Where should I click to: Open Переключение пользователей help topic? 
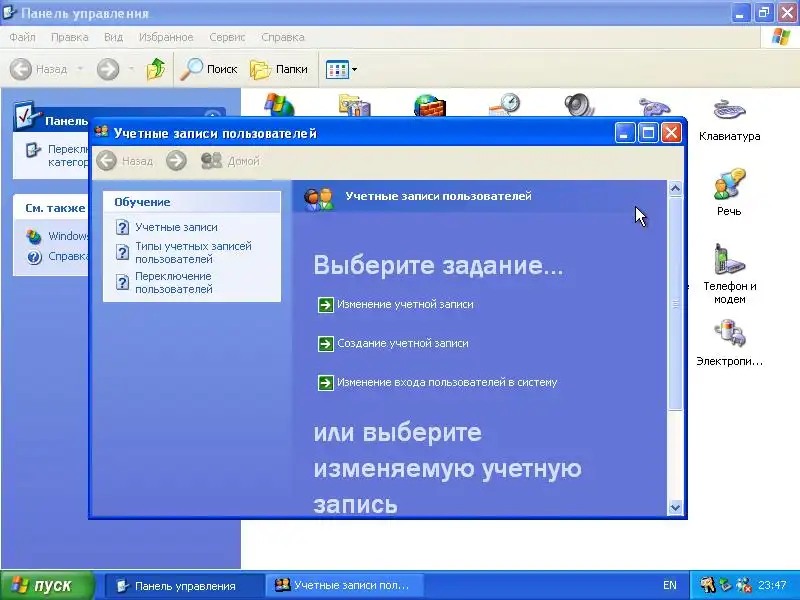click(x=173, y=282)
